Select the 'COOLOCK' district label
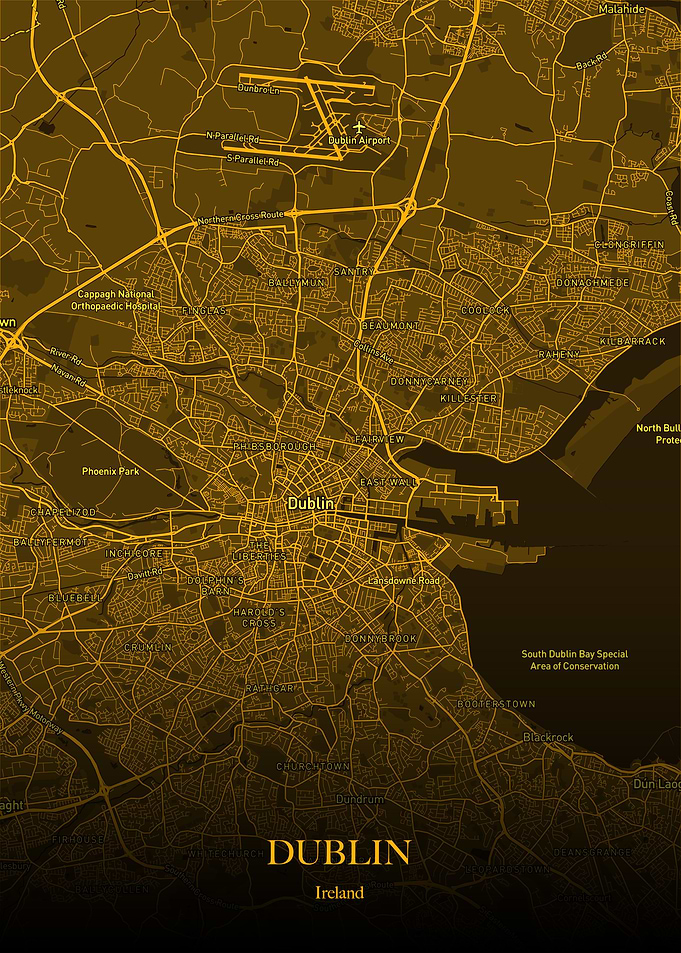 [x=485, y=310]
